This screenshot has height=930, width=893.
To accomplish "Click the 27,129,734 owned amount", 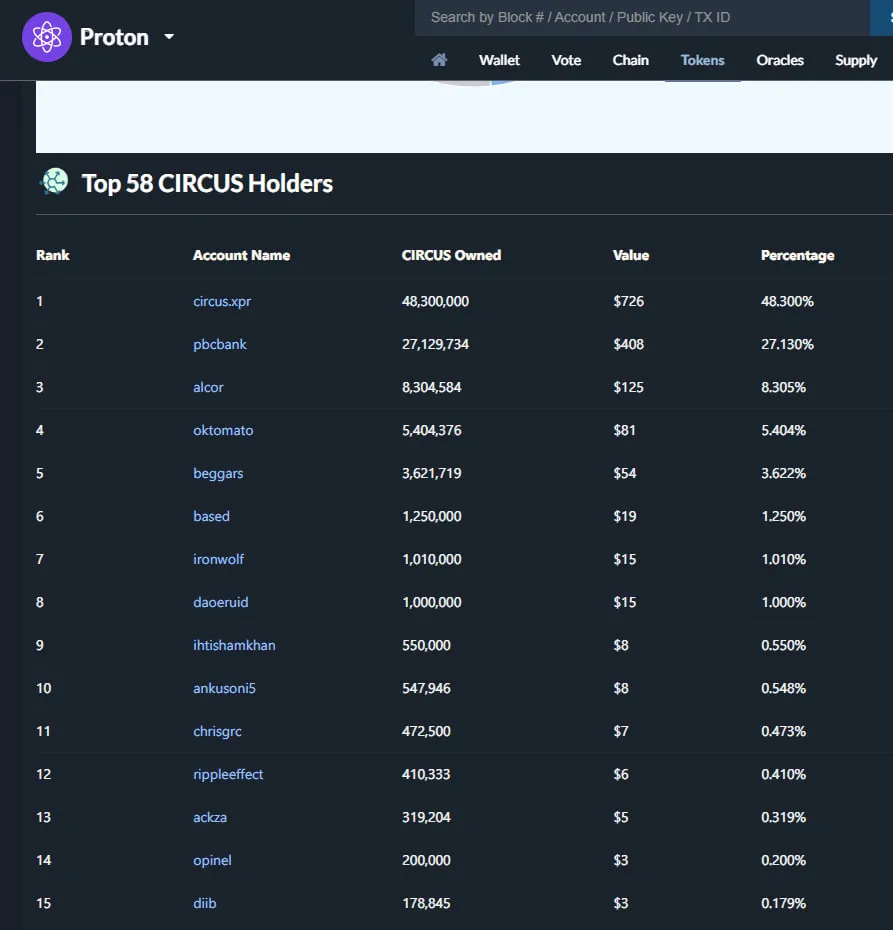I will pos(435,345).
